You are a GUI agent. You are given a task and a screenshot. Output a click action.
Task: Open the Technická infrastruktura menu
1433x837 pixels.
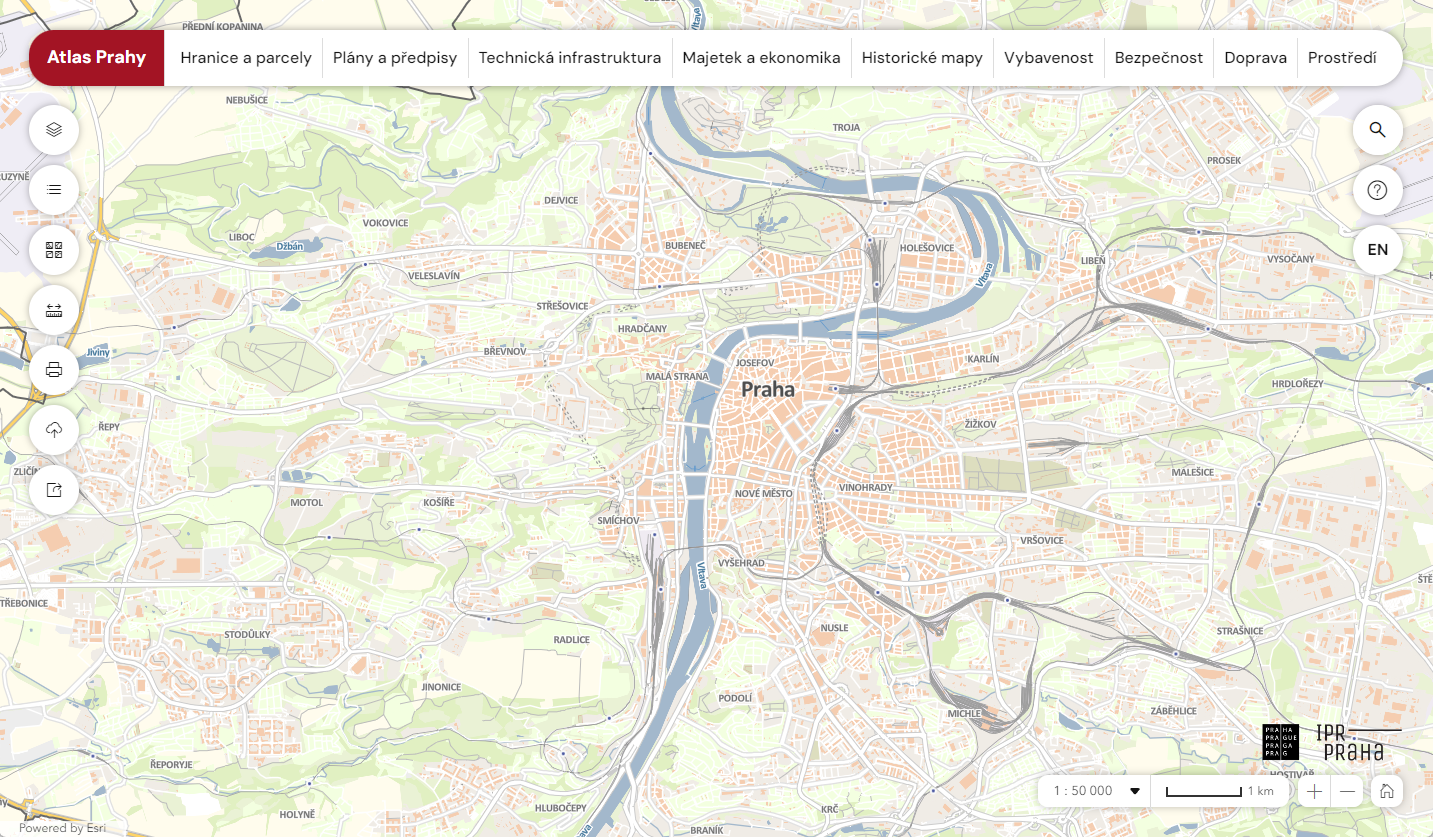(569, 58)
